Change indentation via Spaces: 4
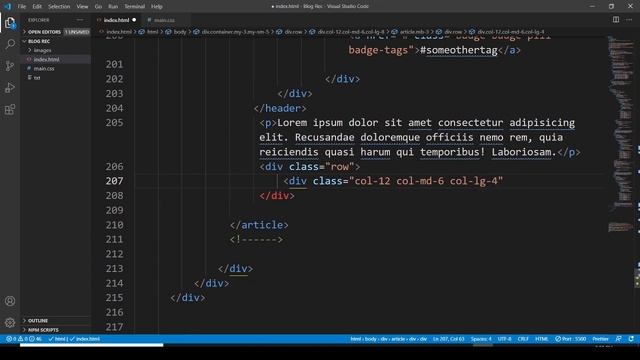This screenshot has height=360, width=640. pyautogui.click(x=481, y=339)
